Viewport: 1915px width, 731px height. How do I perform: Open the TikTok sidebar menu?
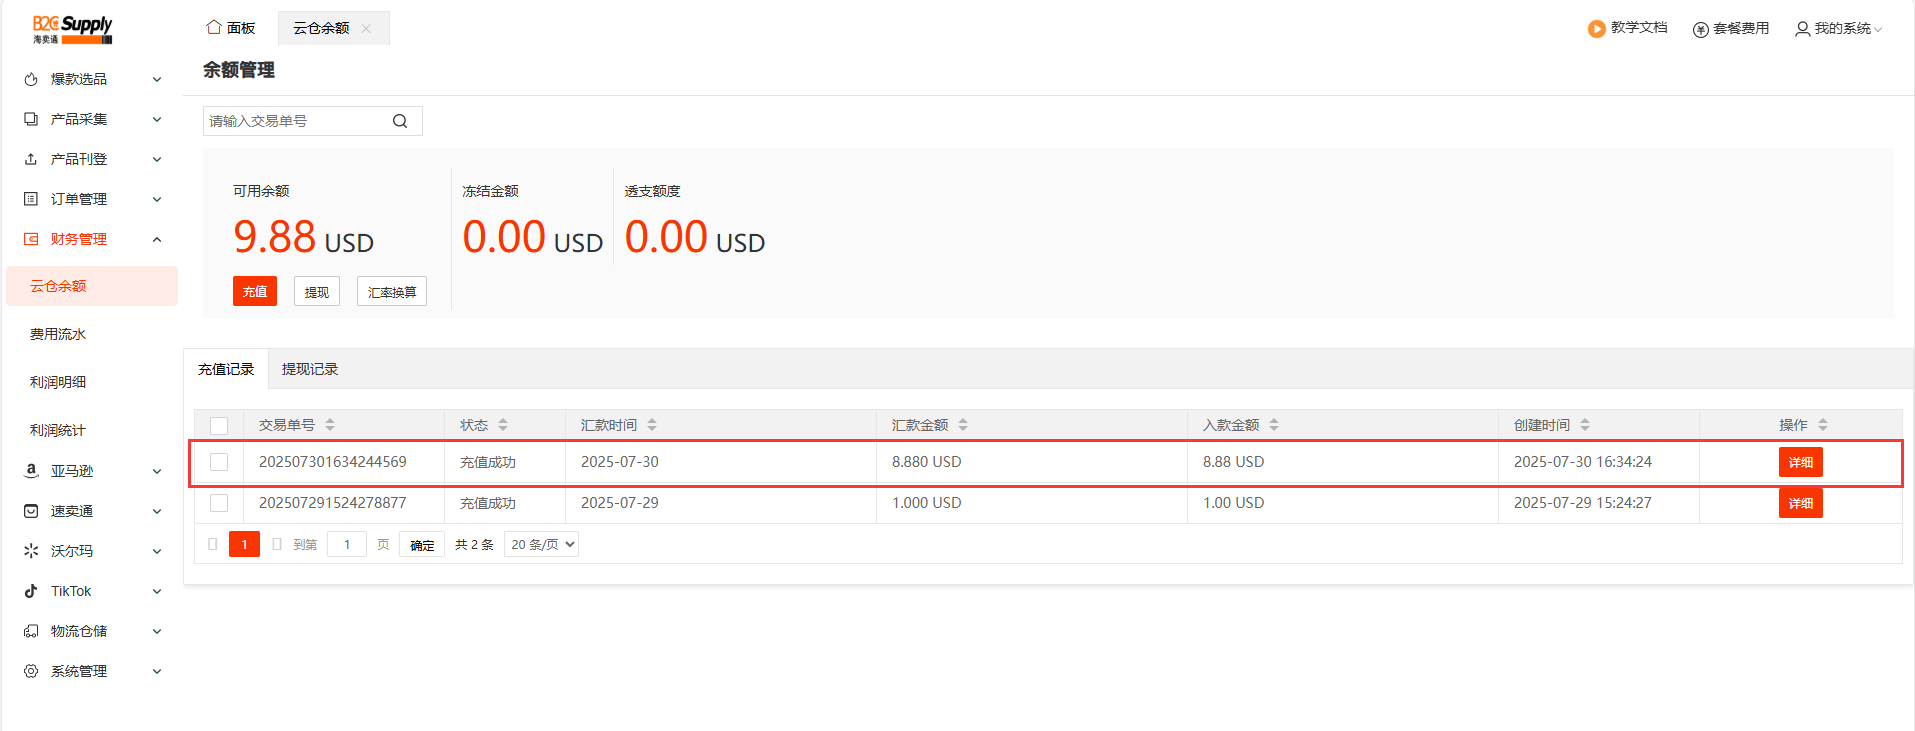point(90,591)
